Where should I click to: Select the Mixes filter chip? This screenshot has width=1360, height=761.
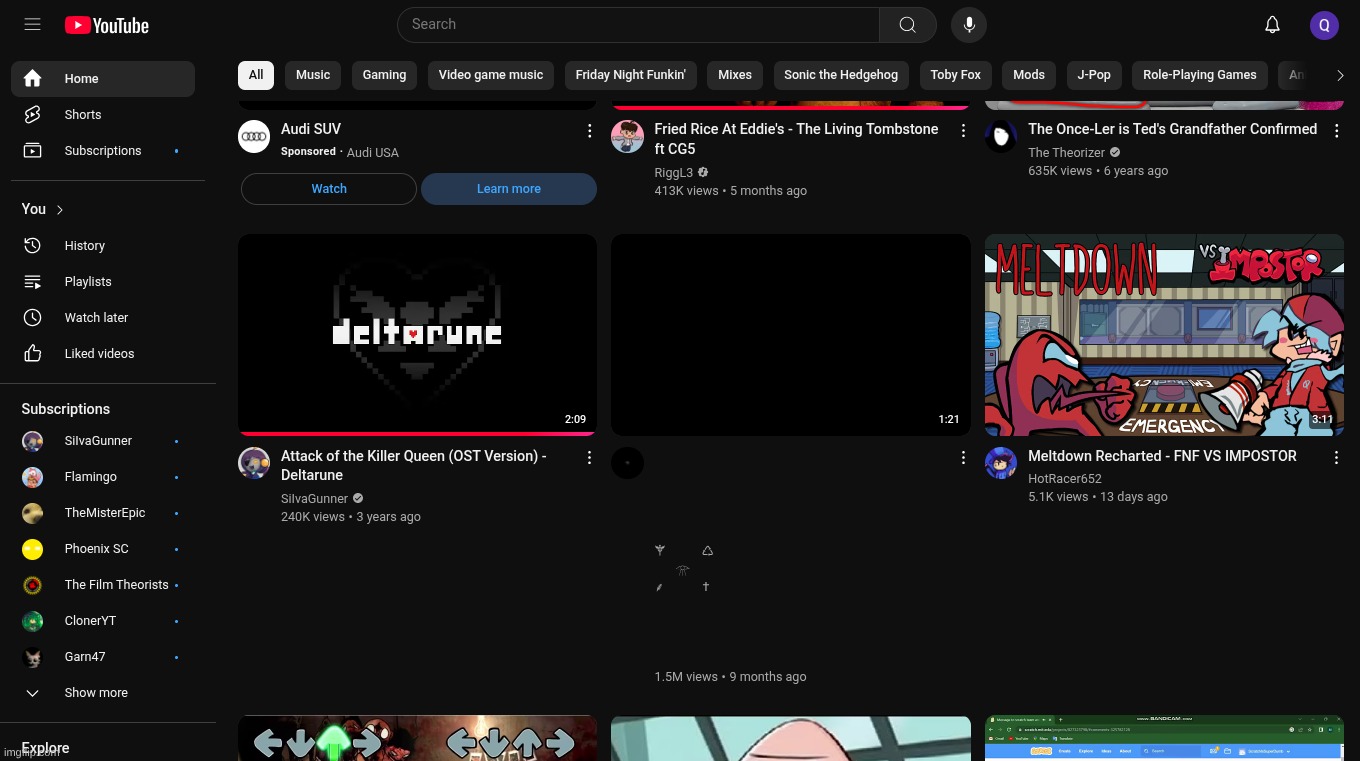click(735, 75)
